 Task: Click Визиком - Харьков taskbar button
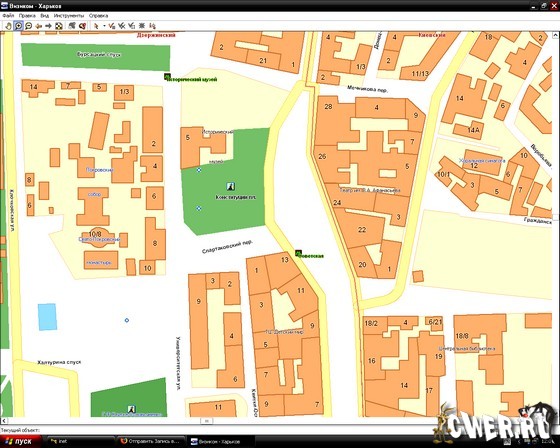coord(221,442)
